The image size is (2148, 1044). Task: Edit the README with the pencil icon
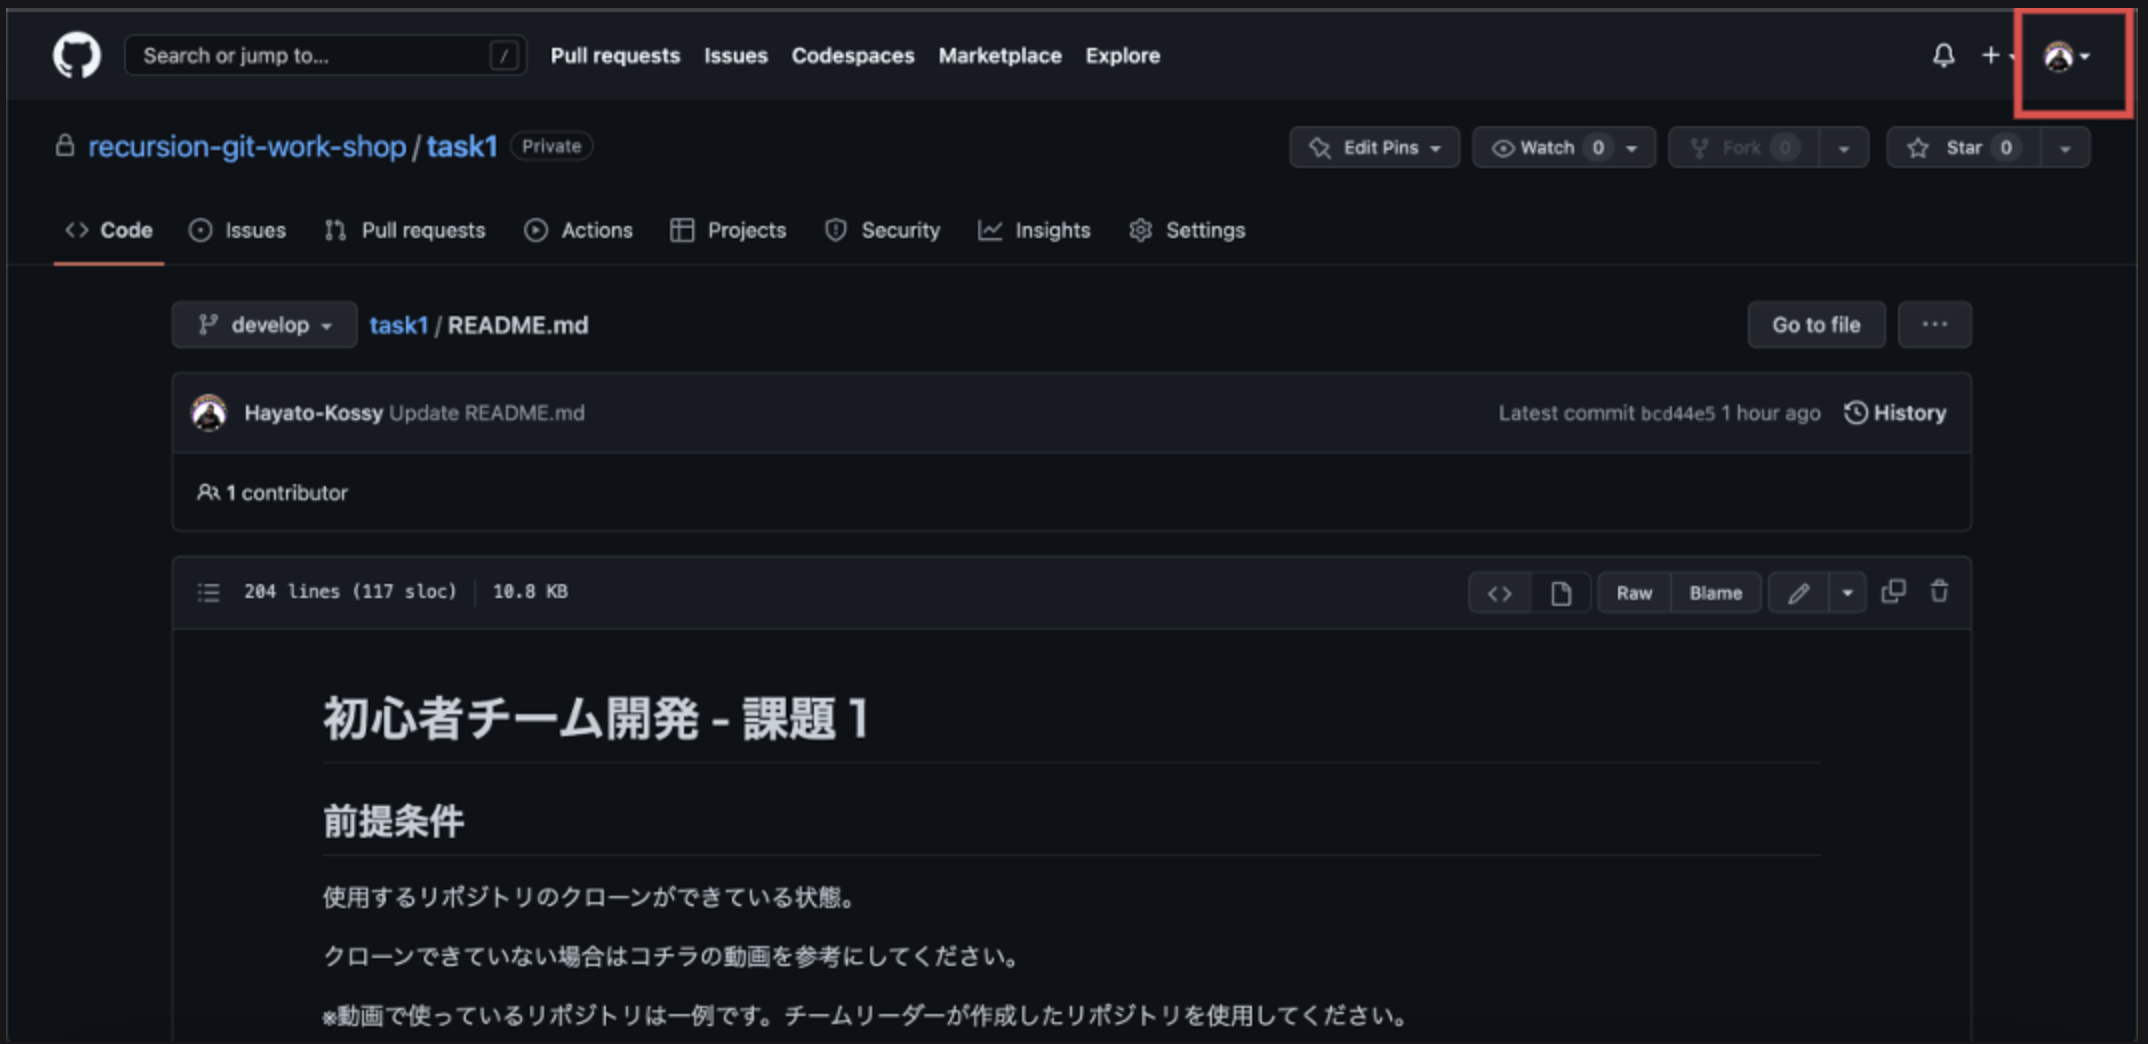coord(1799,592)
